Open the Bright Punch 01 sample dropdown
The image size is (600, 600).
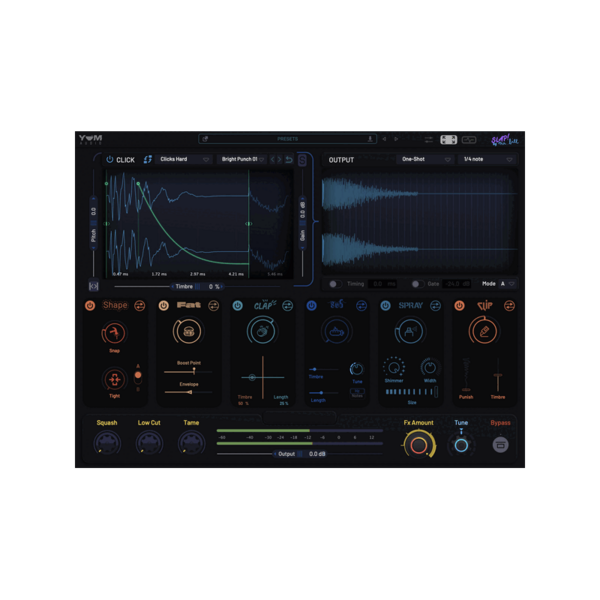pos(242,159)
